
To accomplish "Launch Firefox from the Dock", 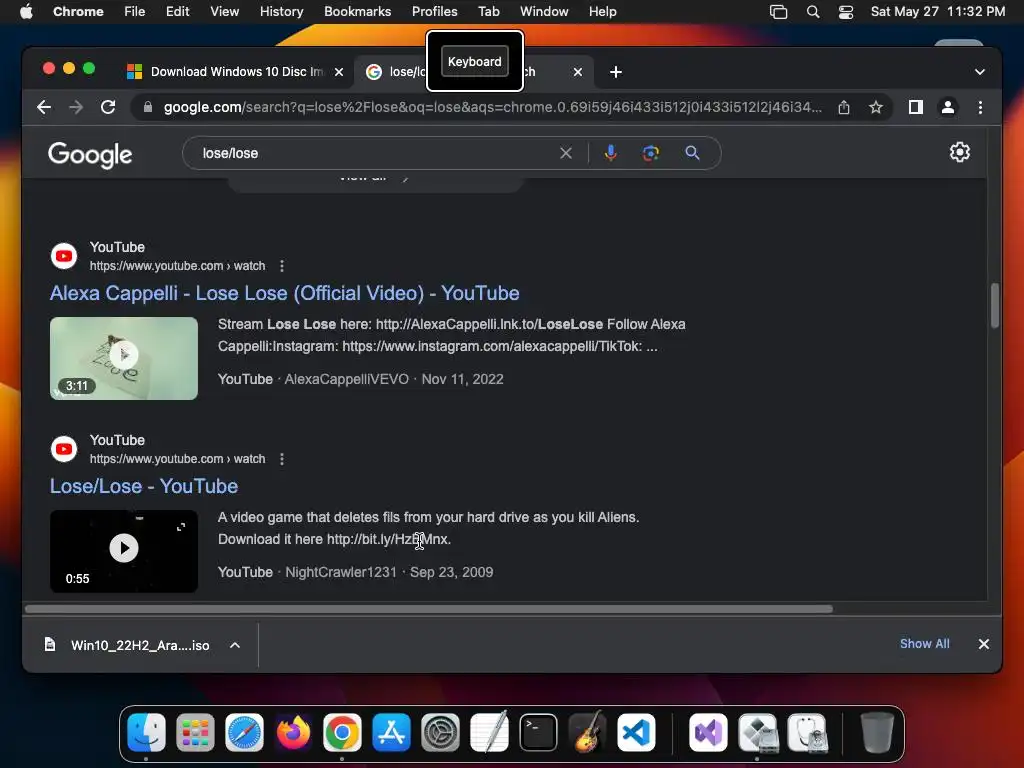I will 293,732.
